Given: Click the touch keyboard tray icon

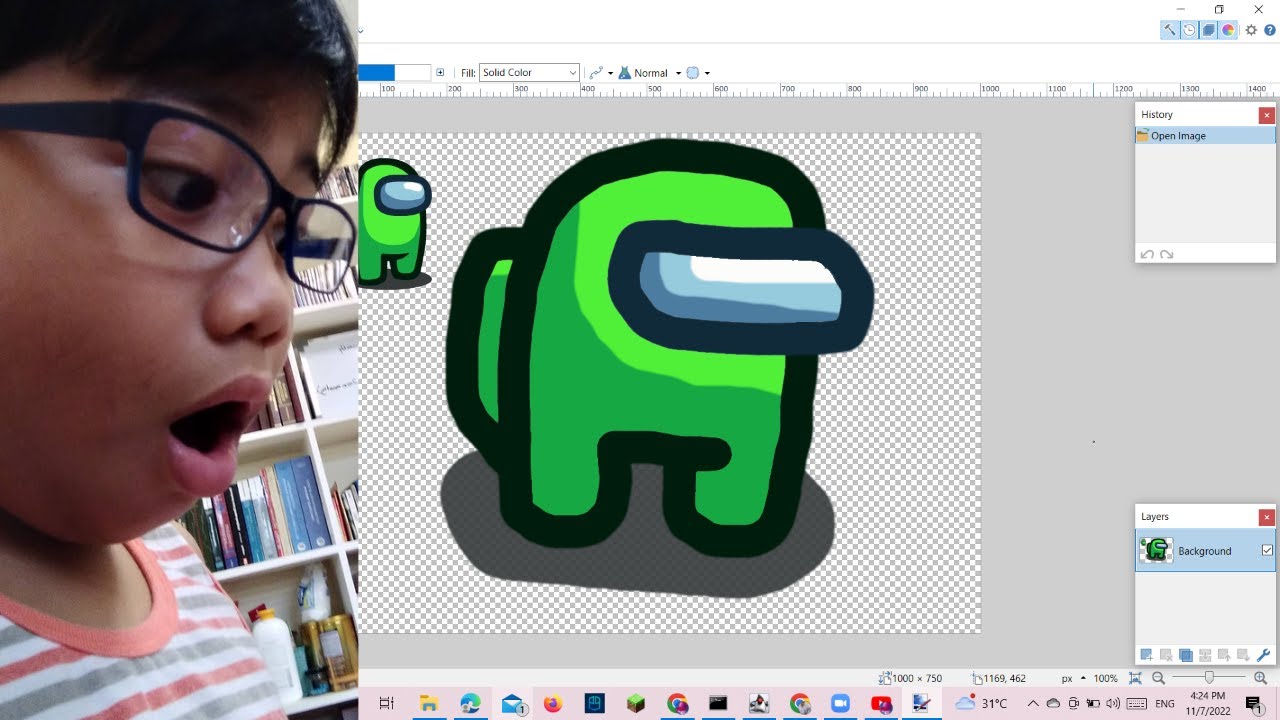Looking at the screenshot, I should tap(1137, 704).
